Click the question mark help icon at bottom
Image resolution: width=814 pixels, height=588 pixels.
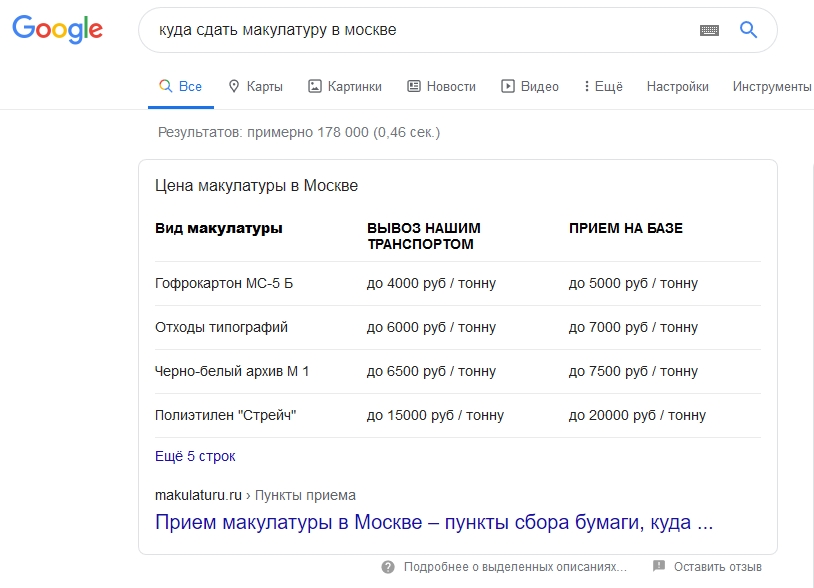point(388,565)
